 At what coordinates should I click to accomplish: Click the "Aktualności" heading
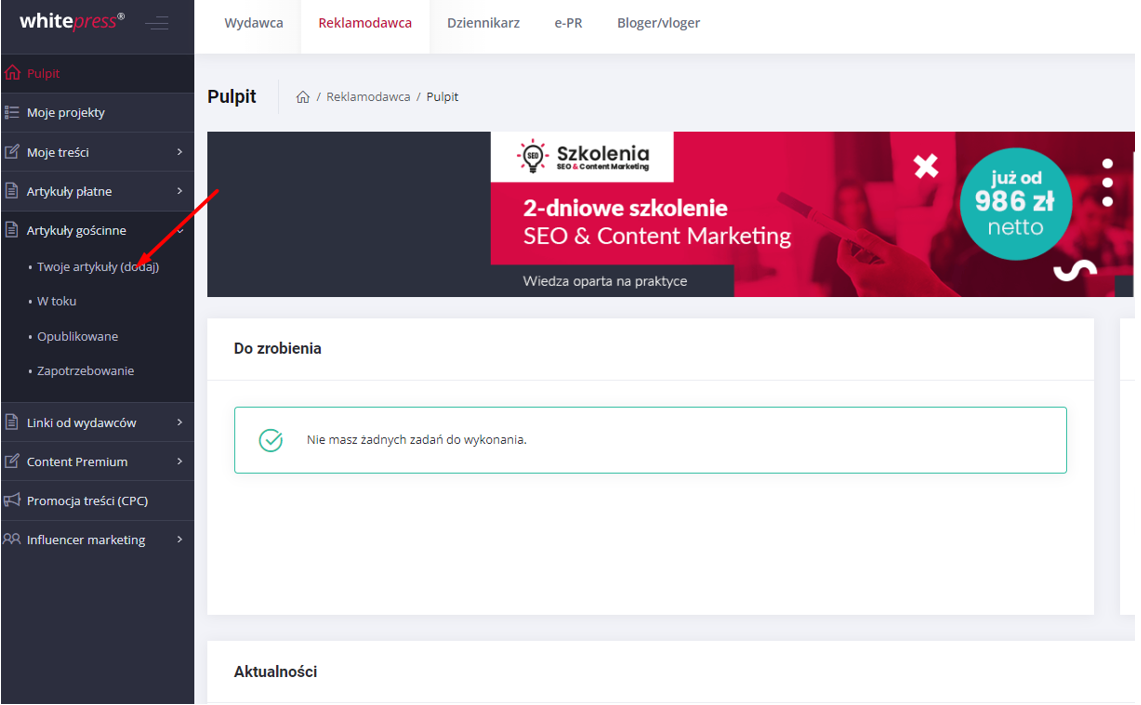click(275, 672)
